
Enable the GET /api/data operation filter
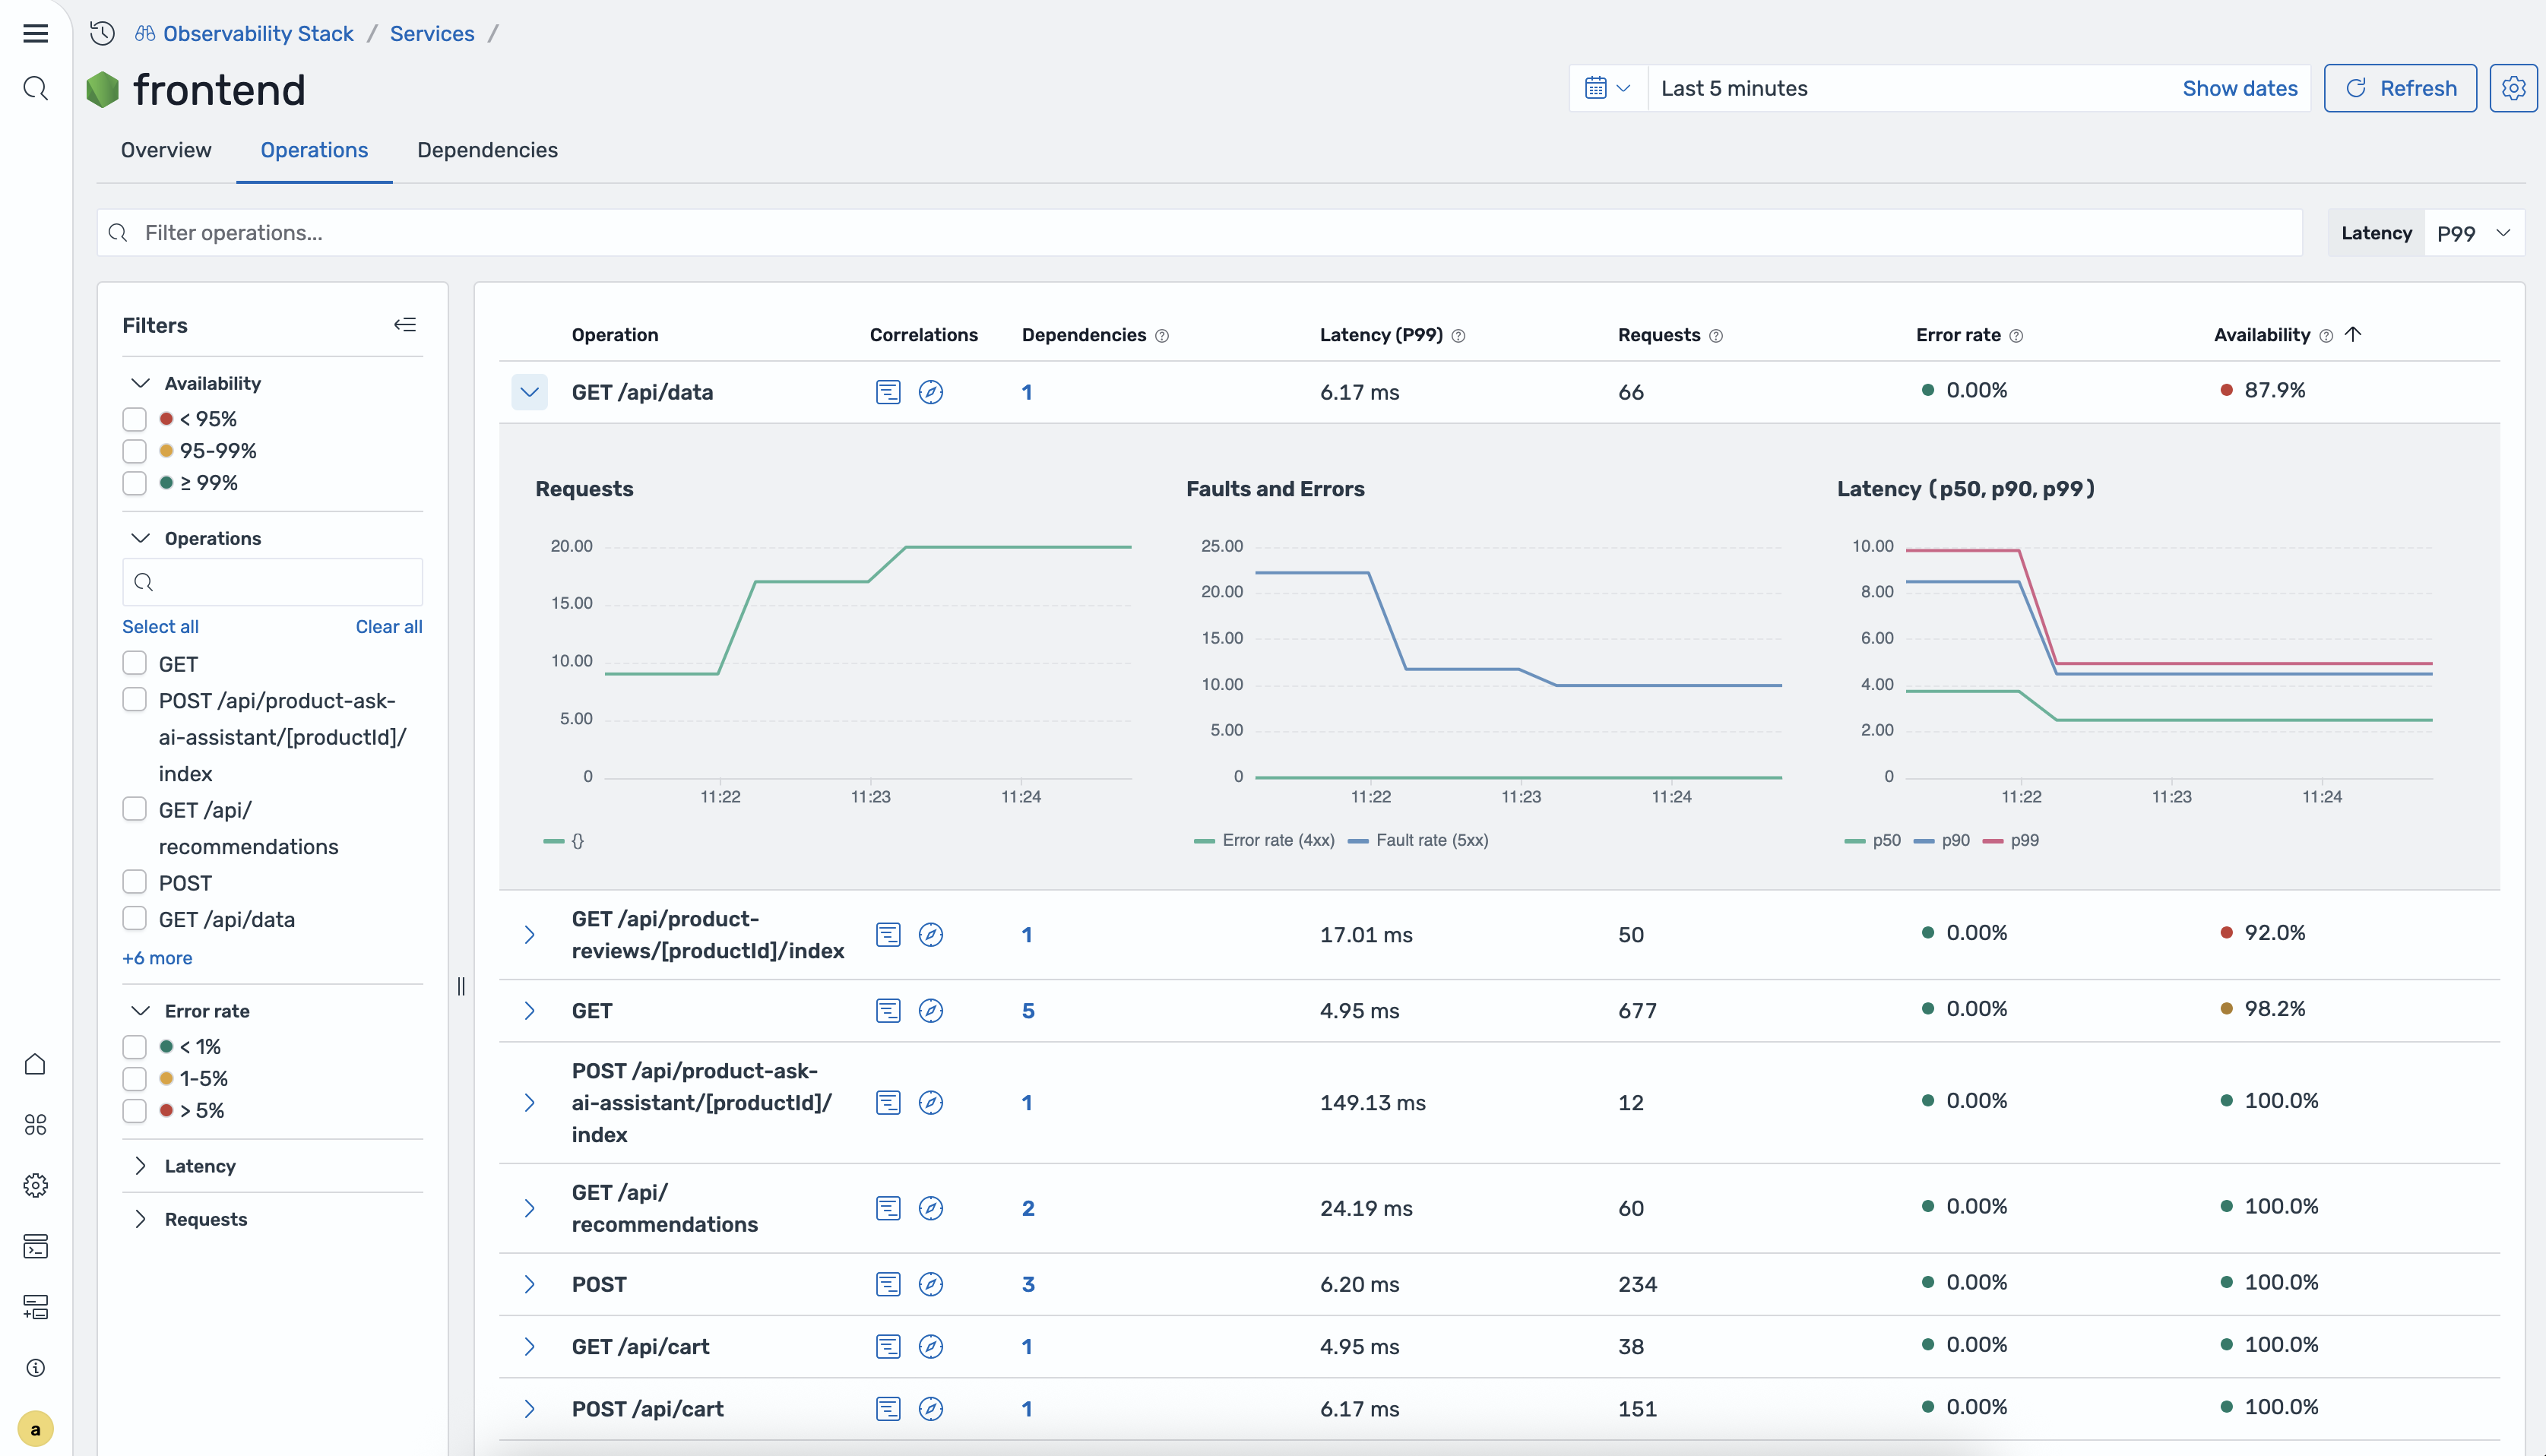pyautogui.click(x=134, y=918)
